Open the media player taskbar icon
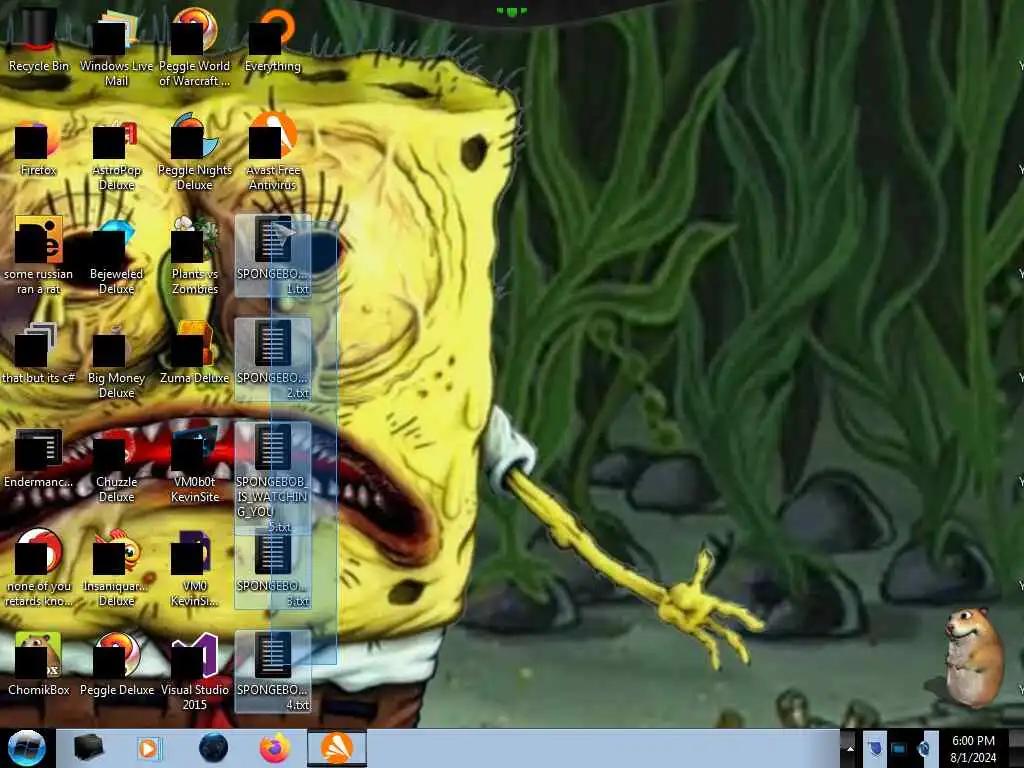 click(x=148, y=748)
